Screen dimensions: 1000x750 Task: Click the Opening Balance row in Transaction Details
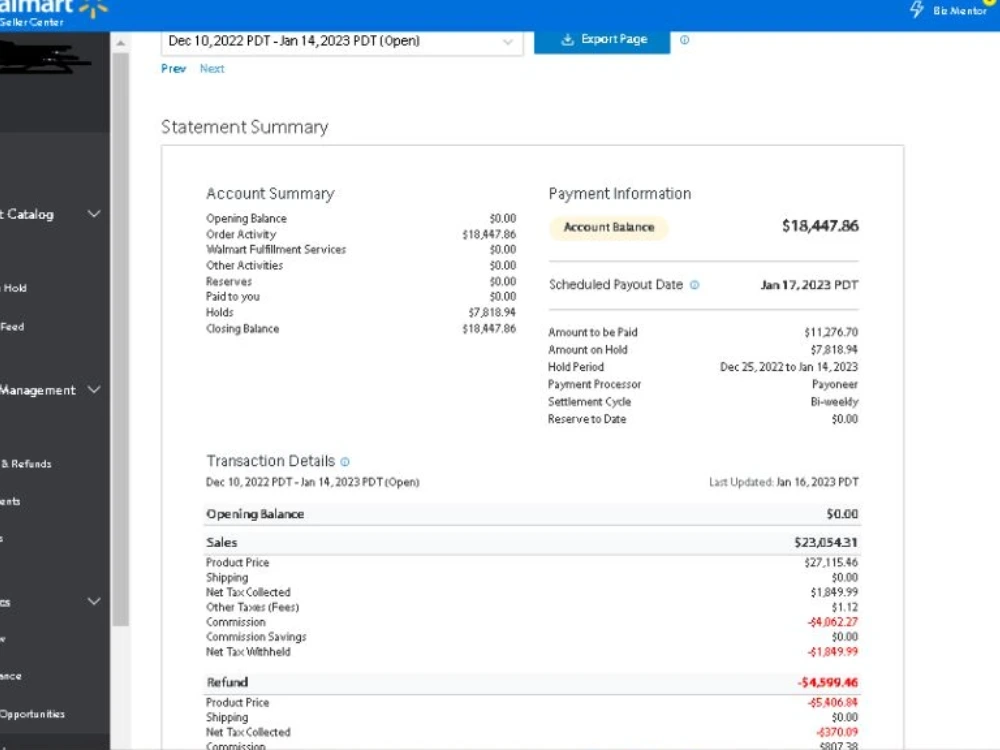pyautogui.click(x=532, y=514)
